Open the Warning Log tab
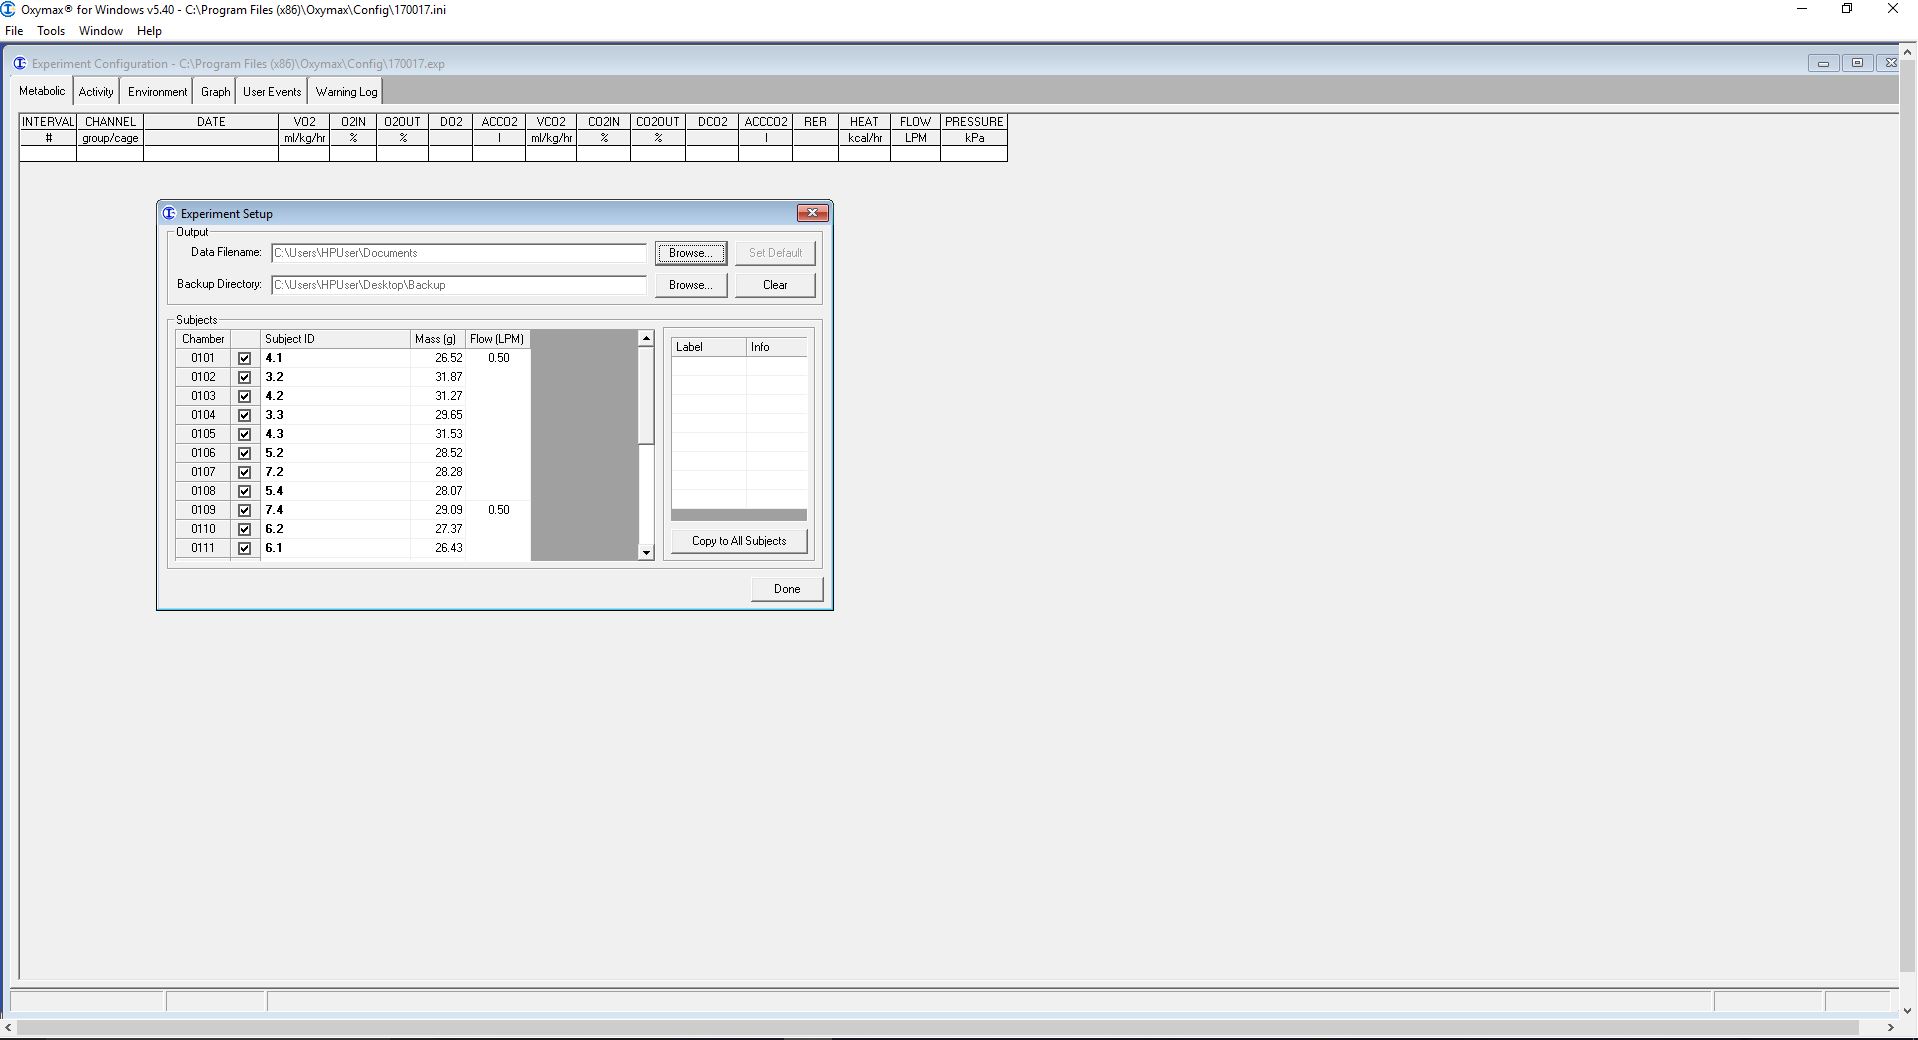 (346, 92)
